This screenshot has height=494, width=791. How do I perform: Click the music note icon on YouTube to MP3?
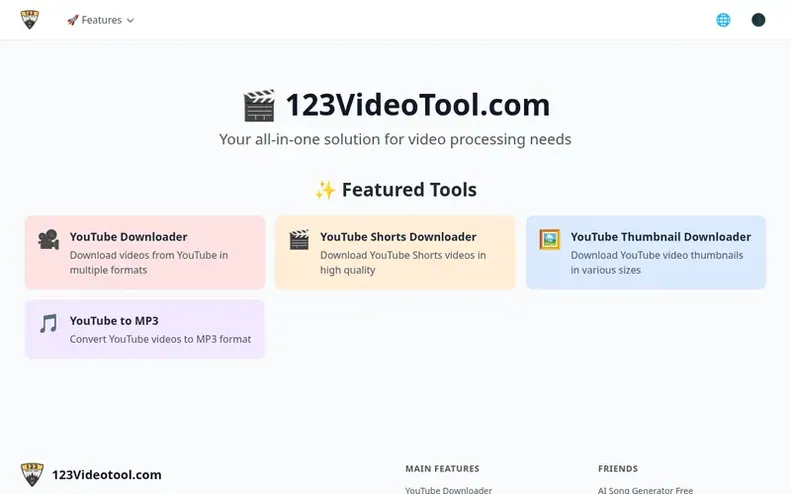48,323
